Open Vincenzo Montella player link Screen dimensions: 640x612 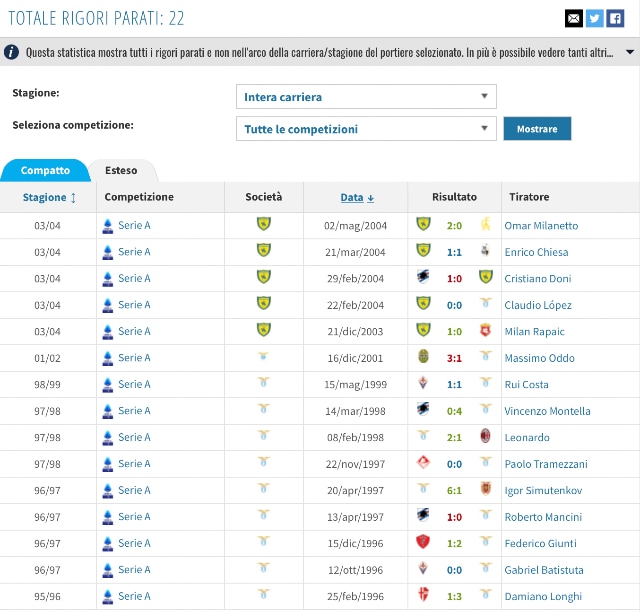pos(547,411)
